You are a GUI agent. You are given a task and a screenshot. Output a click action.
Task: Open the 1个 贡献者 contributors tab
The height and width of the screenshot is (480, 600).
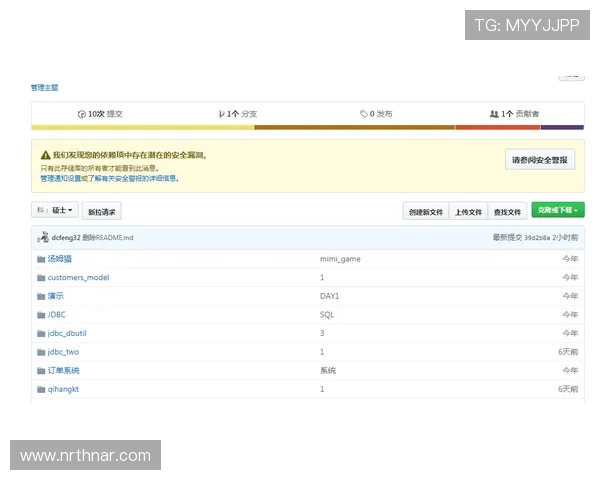pos(514,114)
